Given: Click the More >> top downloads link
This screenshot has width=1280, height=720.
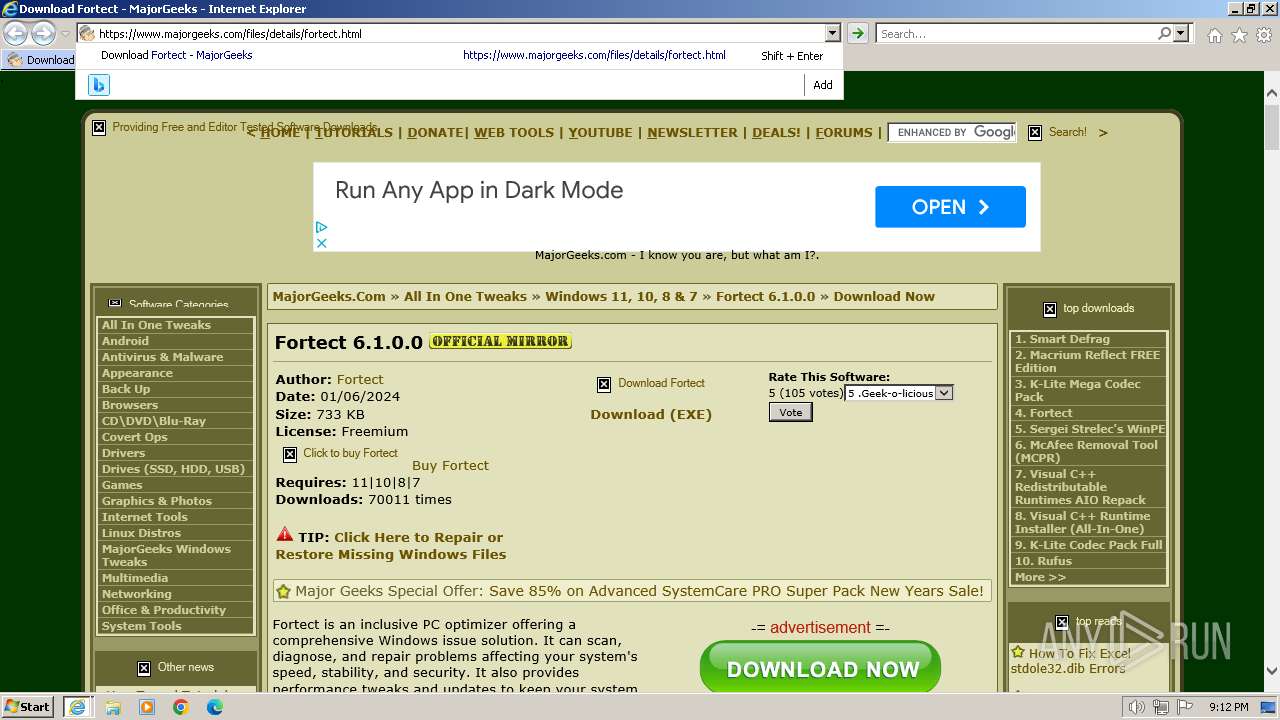Looking at the screenshot, I should tap(1040, 577).
